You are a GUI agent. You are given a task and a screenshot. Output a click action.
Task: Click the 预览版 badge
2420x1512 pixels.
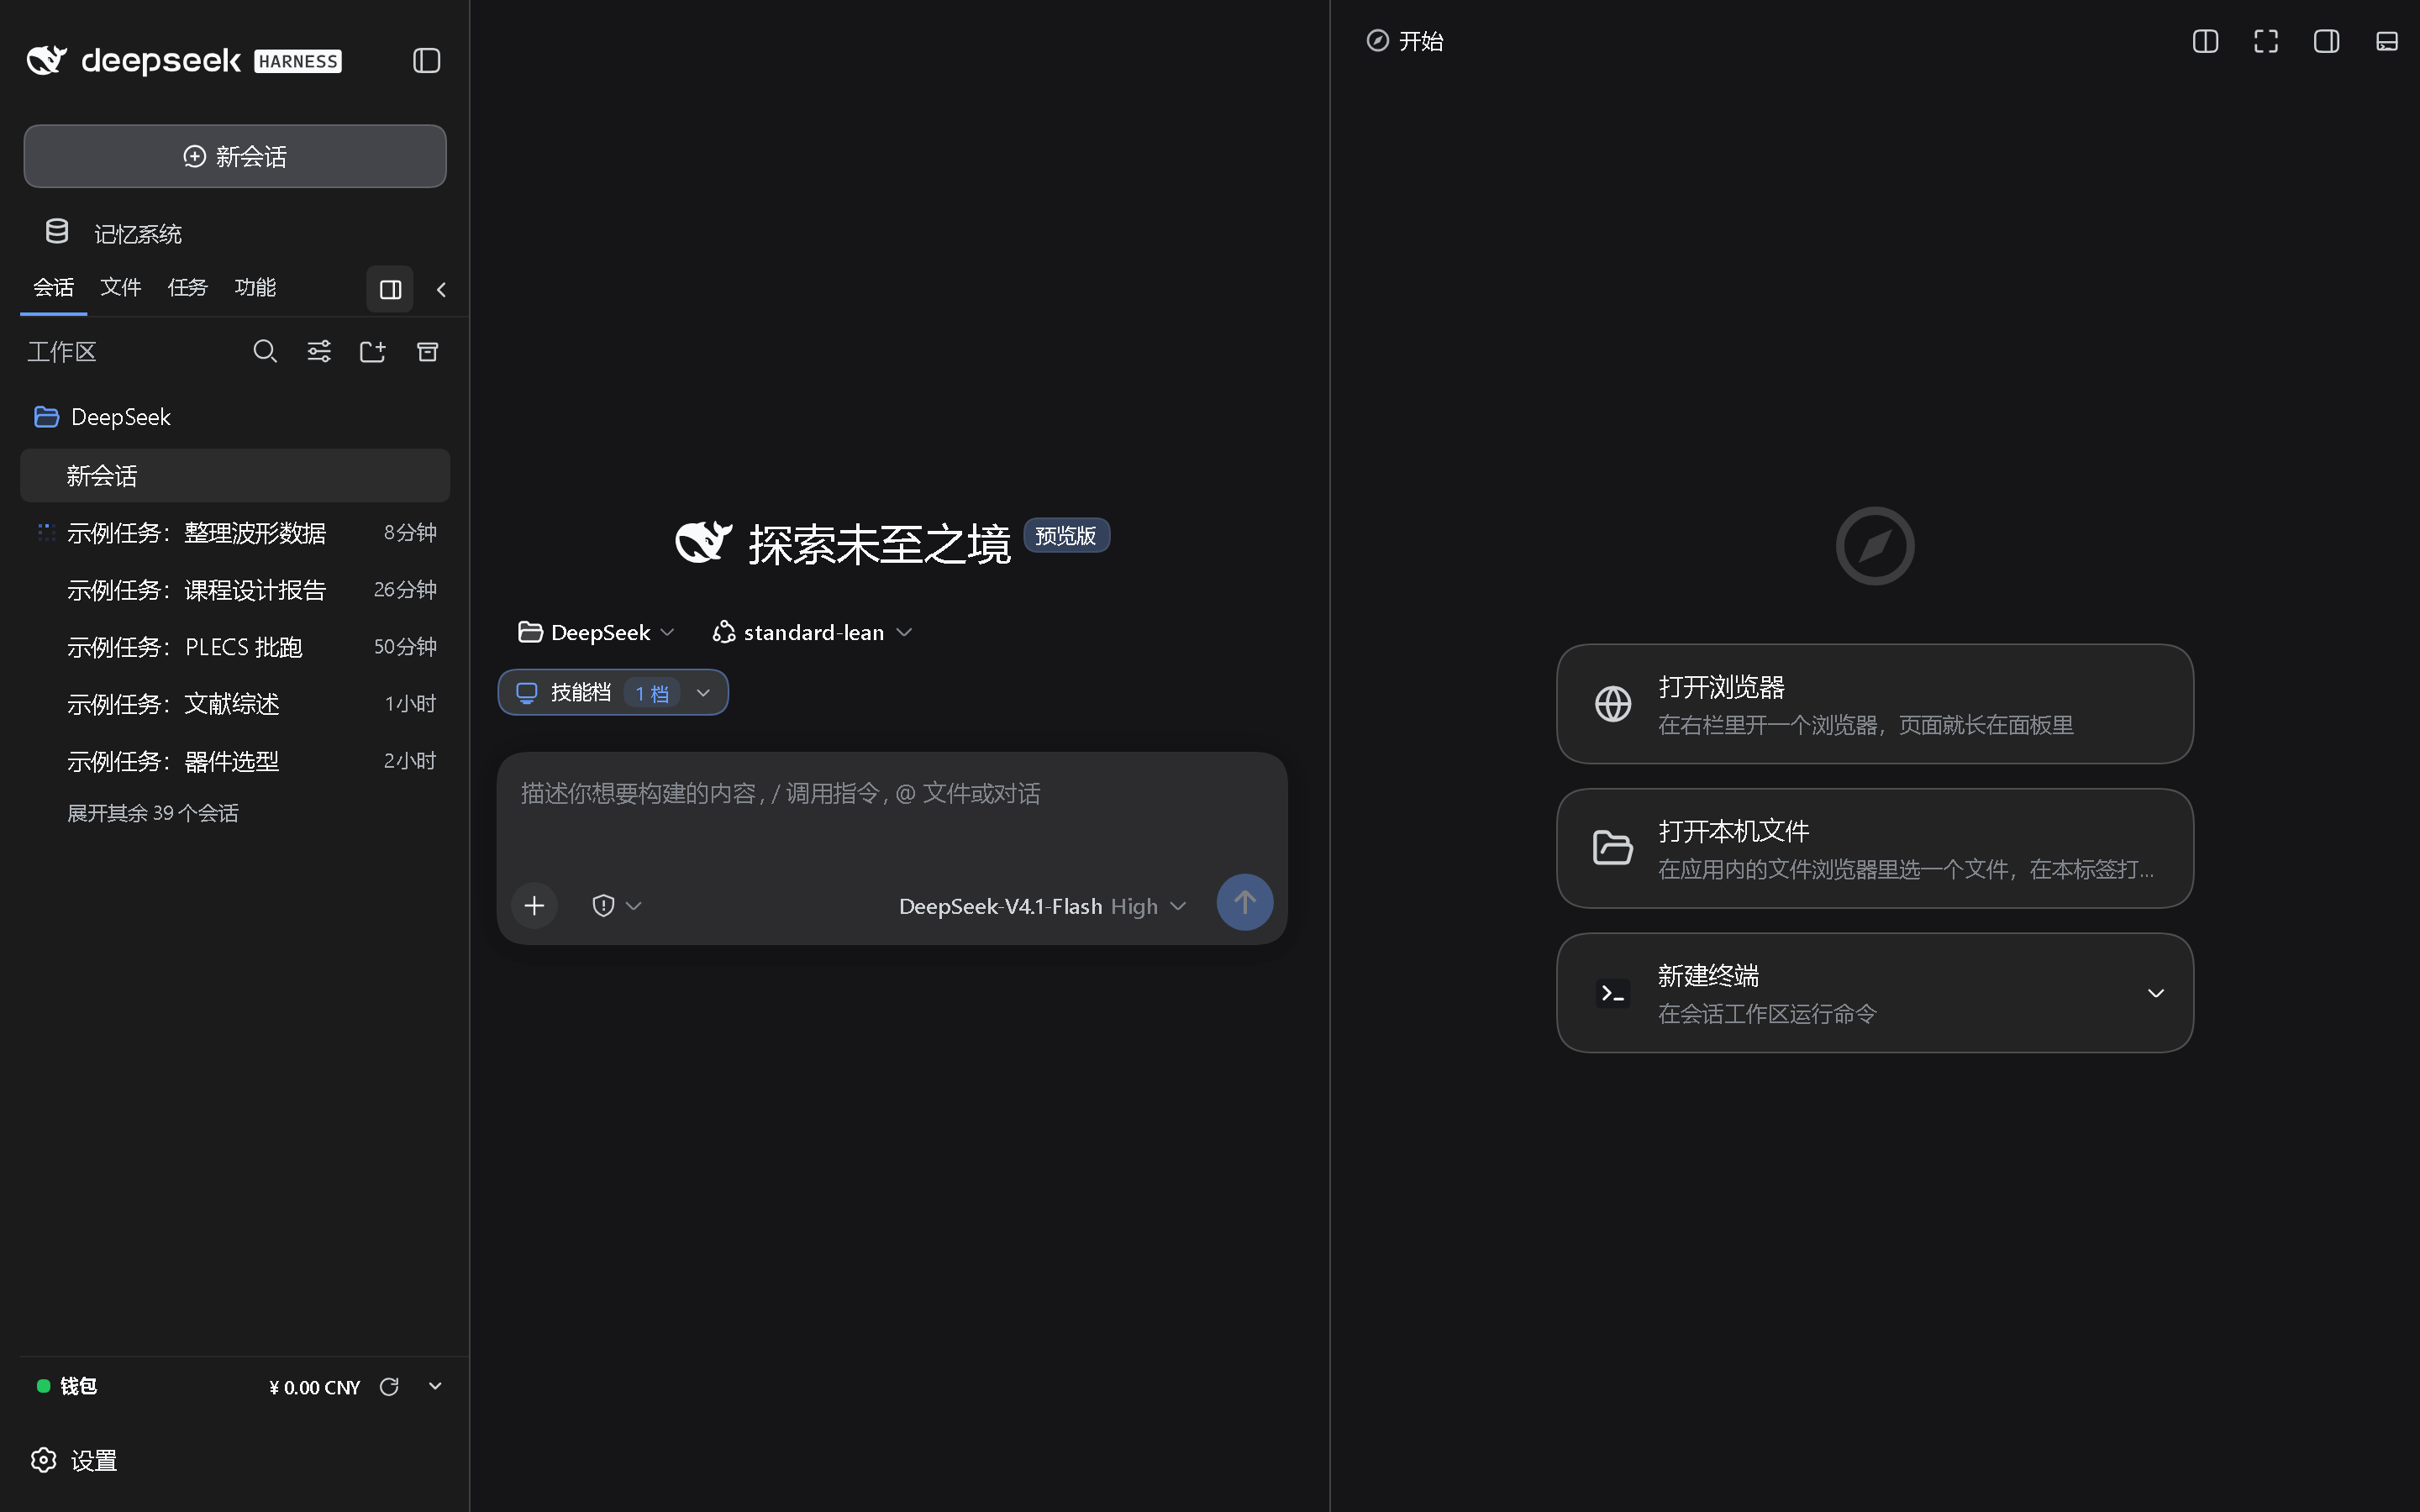pyautogui.click(x=1066, y=535)
